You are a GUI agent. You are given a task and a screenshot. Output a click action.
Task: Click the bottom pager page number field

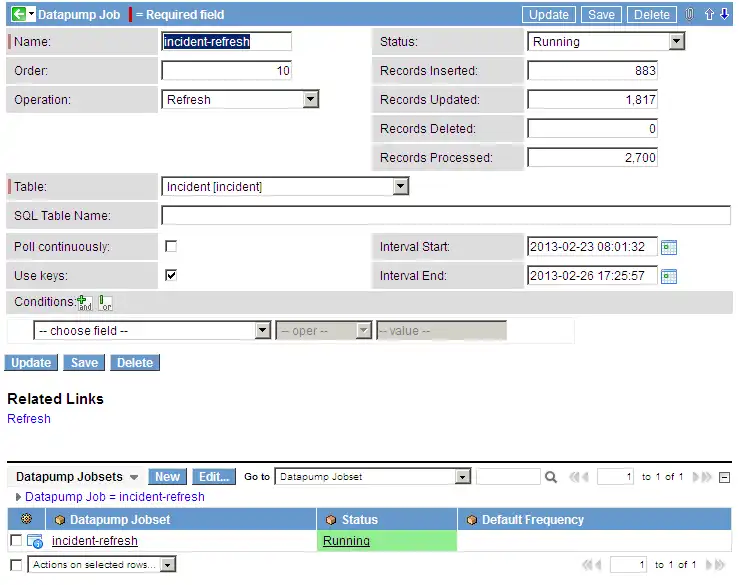pyautogui.click(x=628, y=565)
